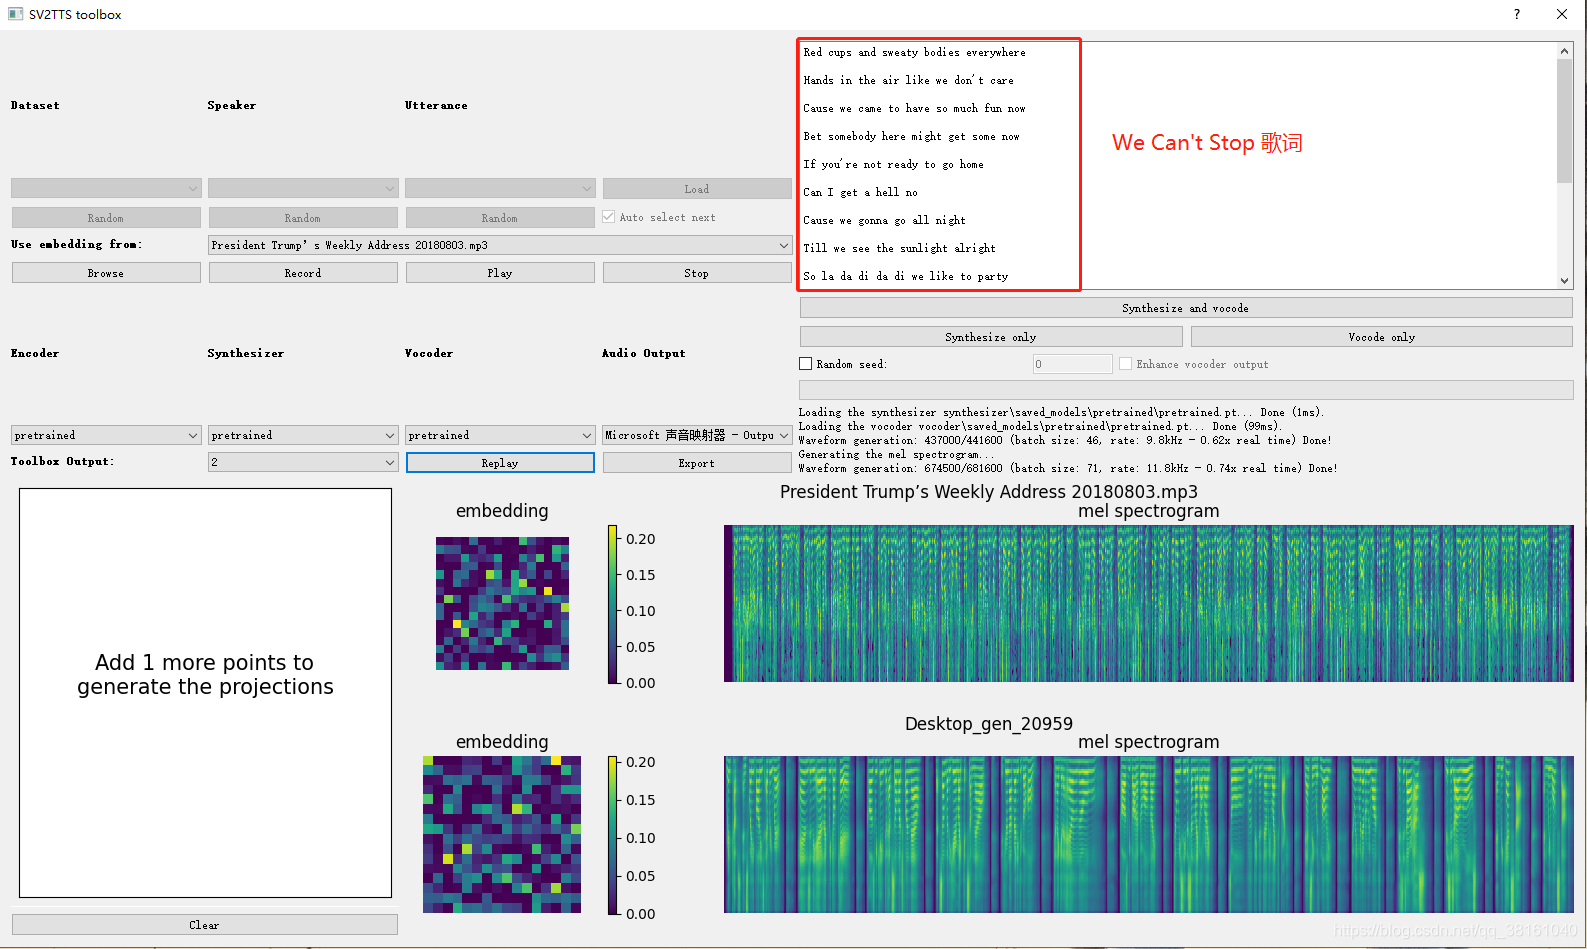
Task: Click the line 'So la da di da di we like to party'
Action: coord(906,276)
